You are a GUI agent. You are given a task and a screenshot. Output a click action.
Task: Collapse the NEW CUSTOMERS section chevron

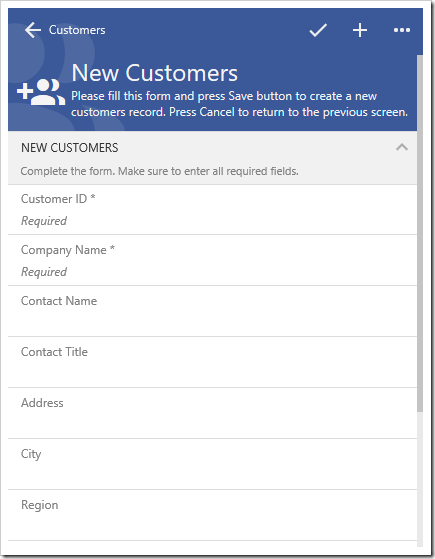pyautogui.click(x=402, y=147)
